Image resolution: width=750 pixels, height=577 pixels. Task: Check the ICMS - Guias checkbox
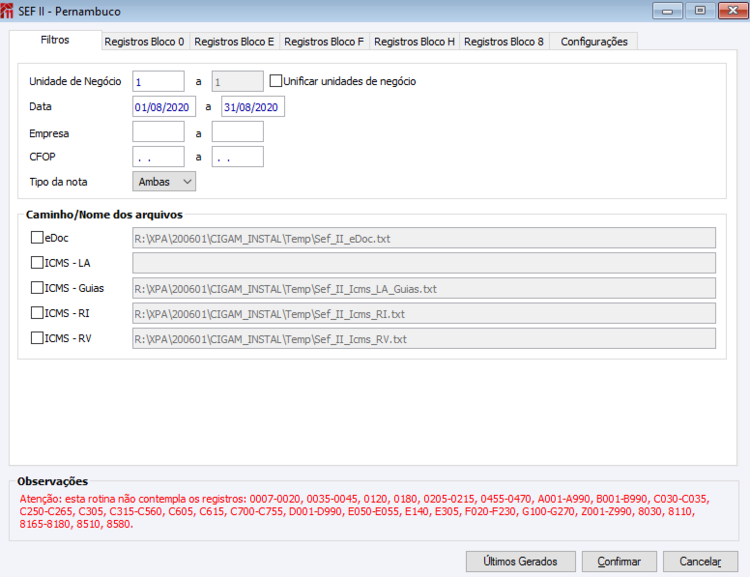37,288
